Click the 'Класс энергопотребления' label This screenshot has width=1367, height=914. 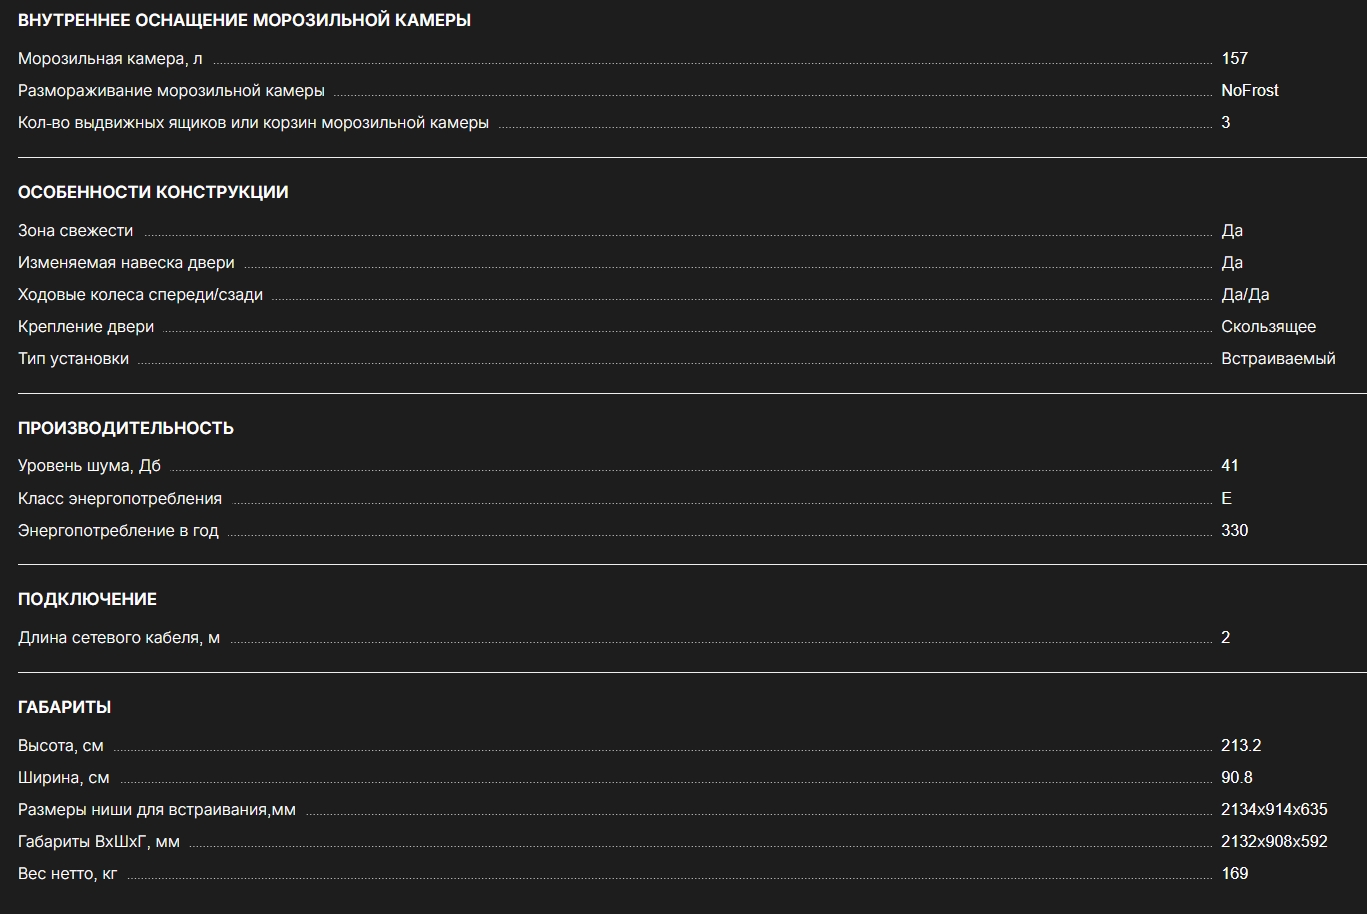click(120, 498)
